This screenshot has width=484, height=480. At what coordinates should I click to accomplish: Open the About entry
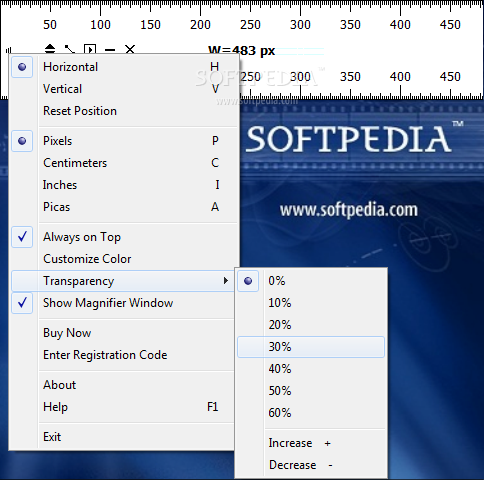pyautogui.click(x=123, y=385)
